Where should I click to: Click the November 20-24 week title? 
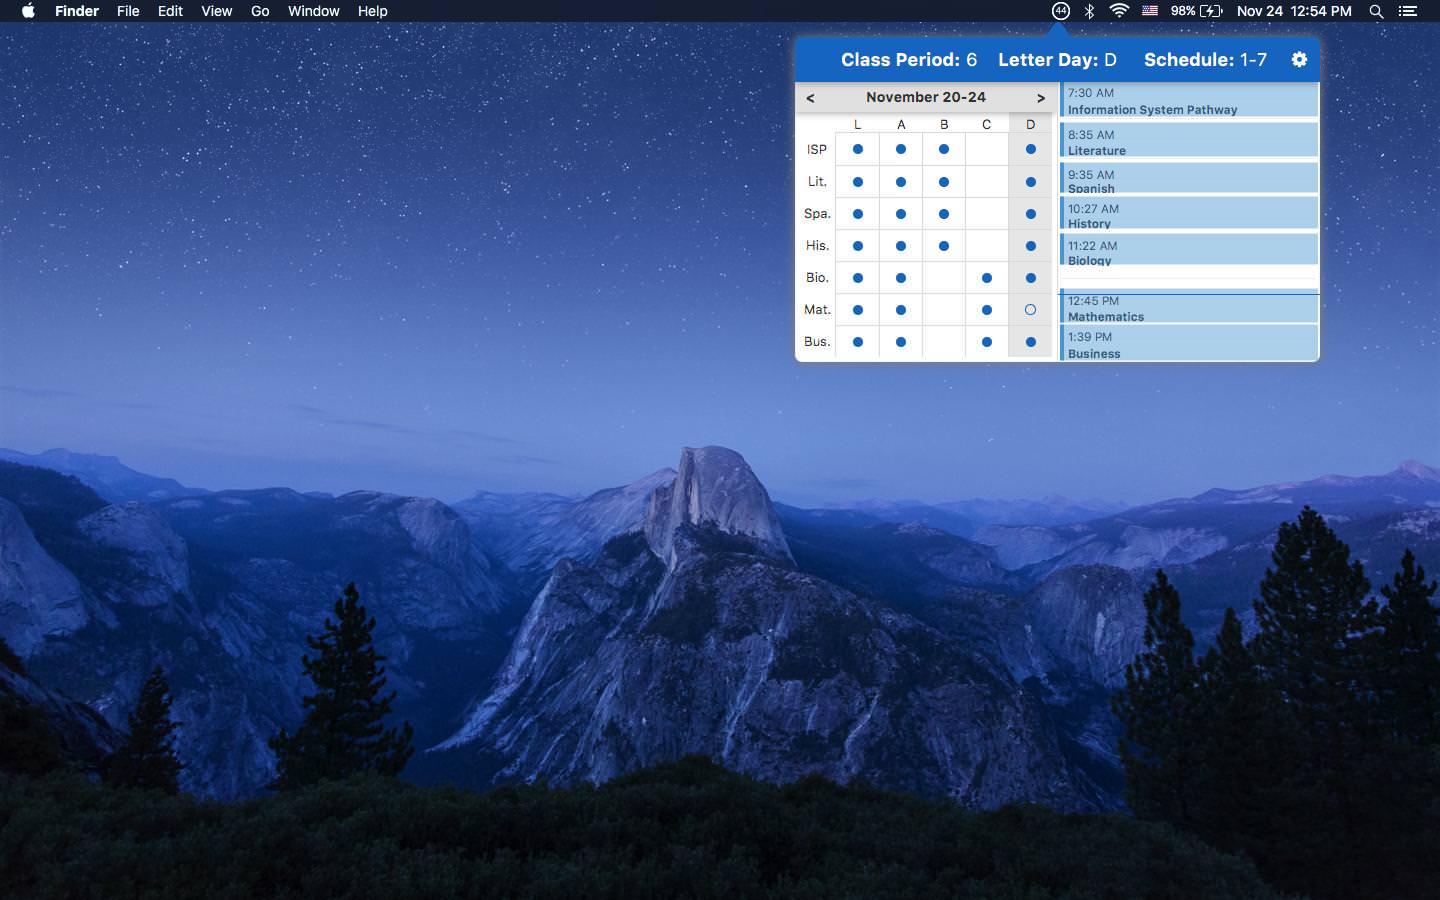tap(926, 97)
